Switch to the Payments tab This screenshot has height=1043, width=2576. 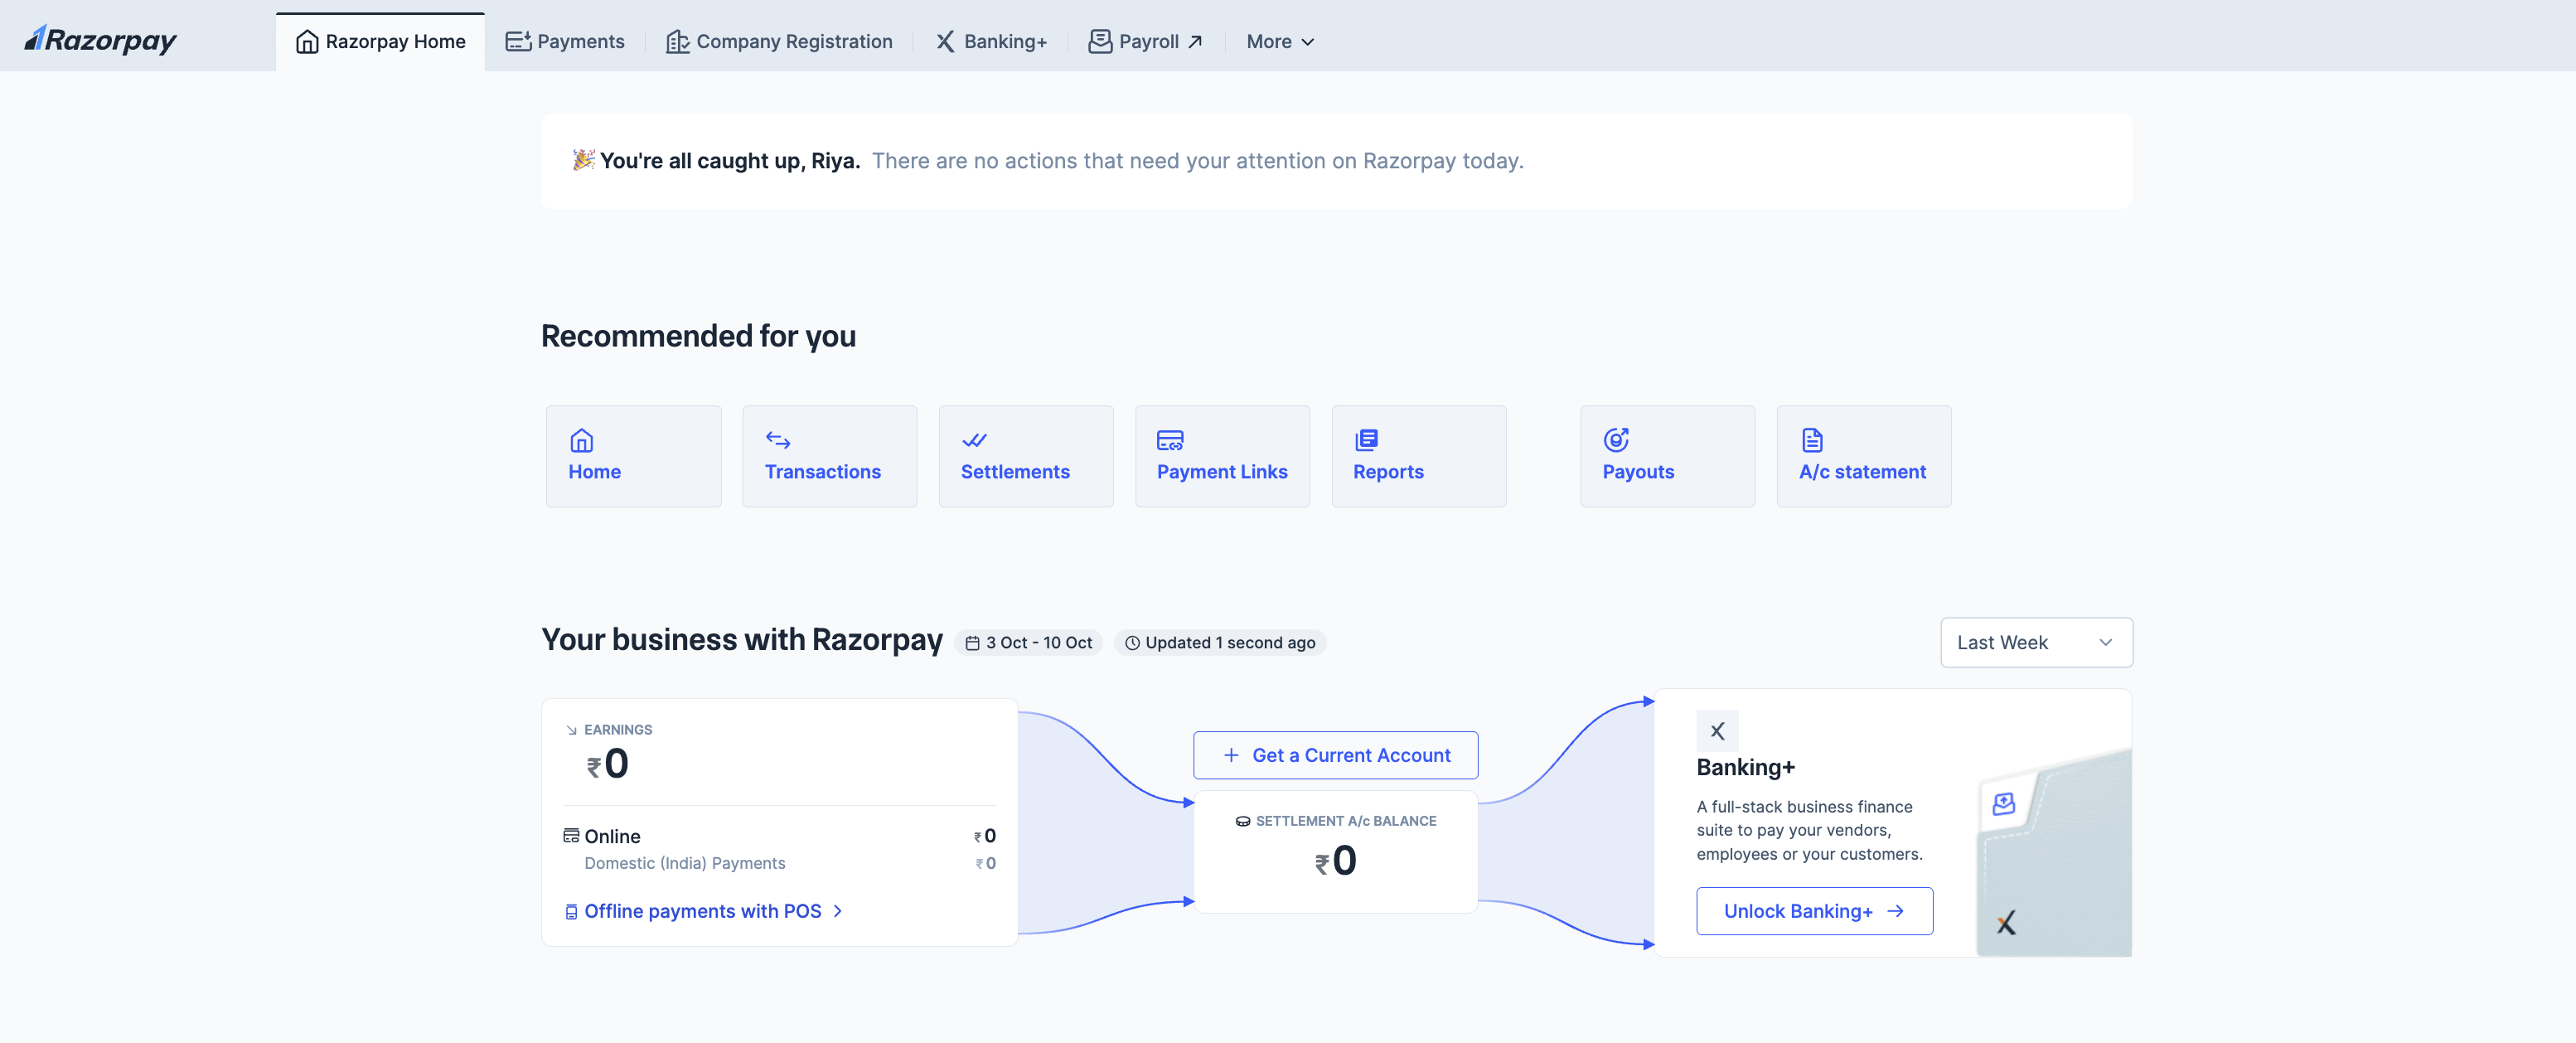pyautogui.click(x=565, y=42)
